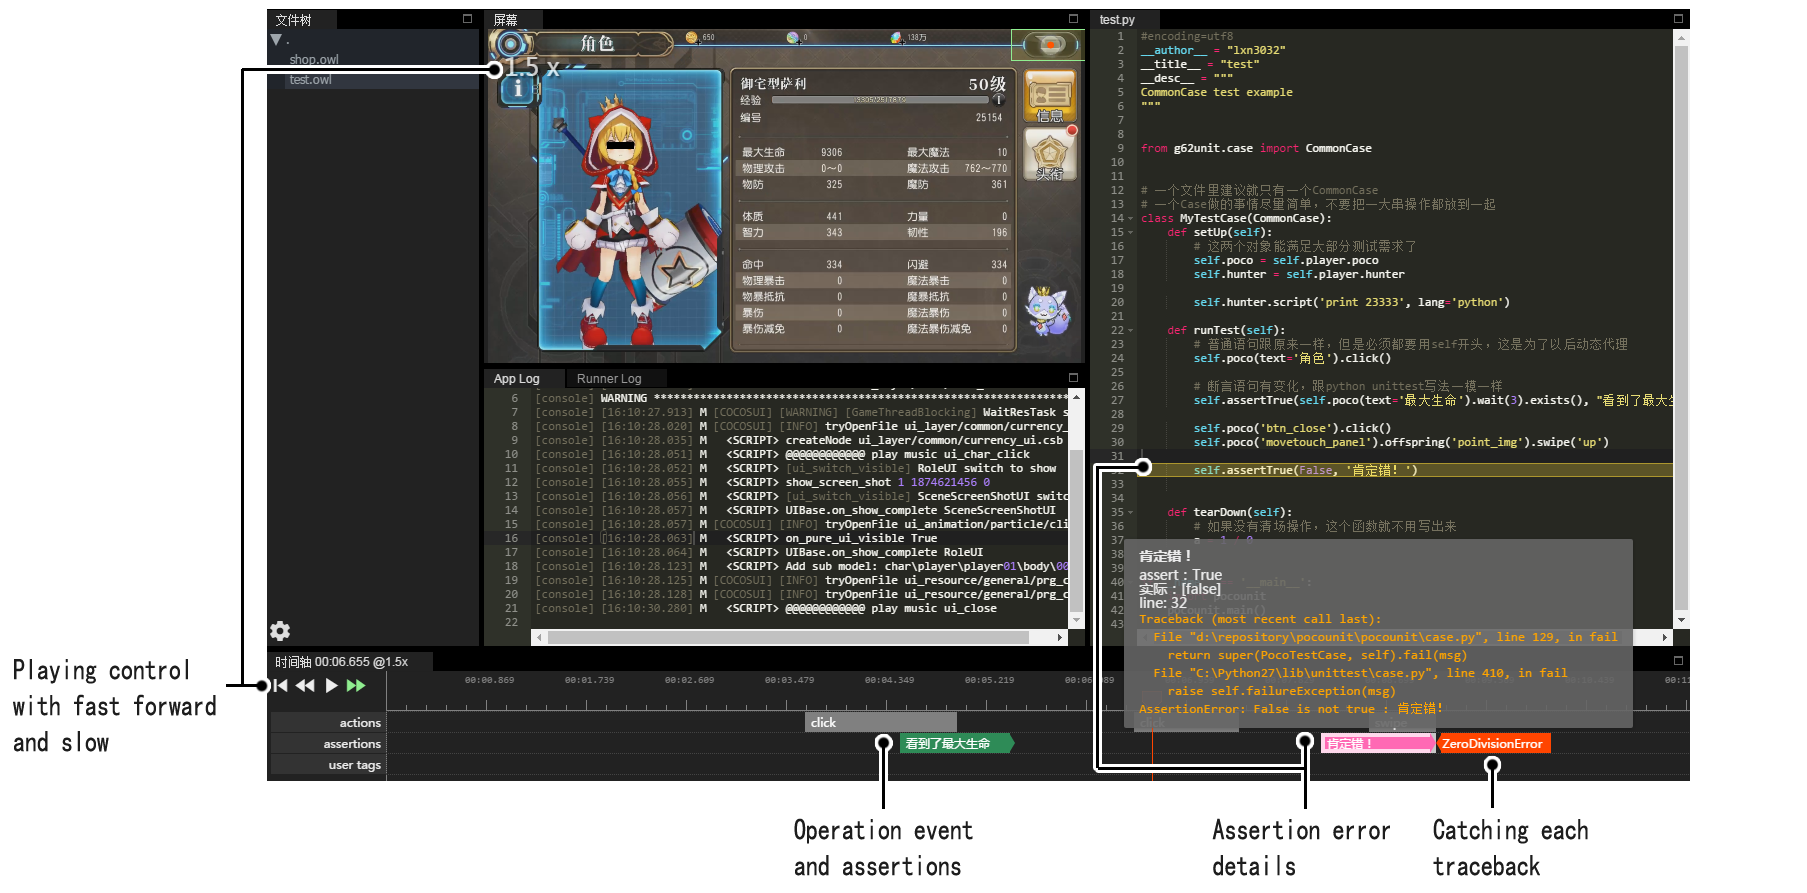
Task: Select the orange ZeroDivisionError marker
Action: pyautogui.click(x=1493, y=743)
